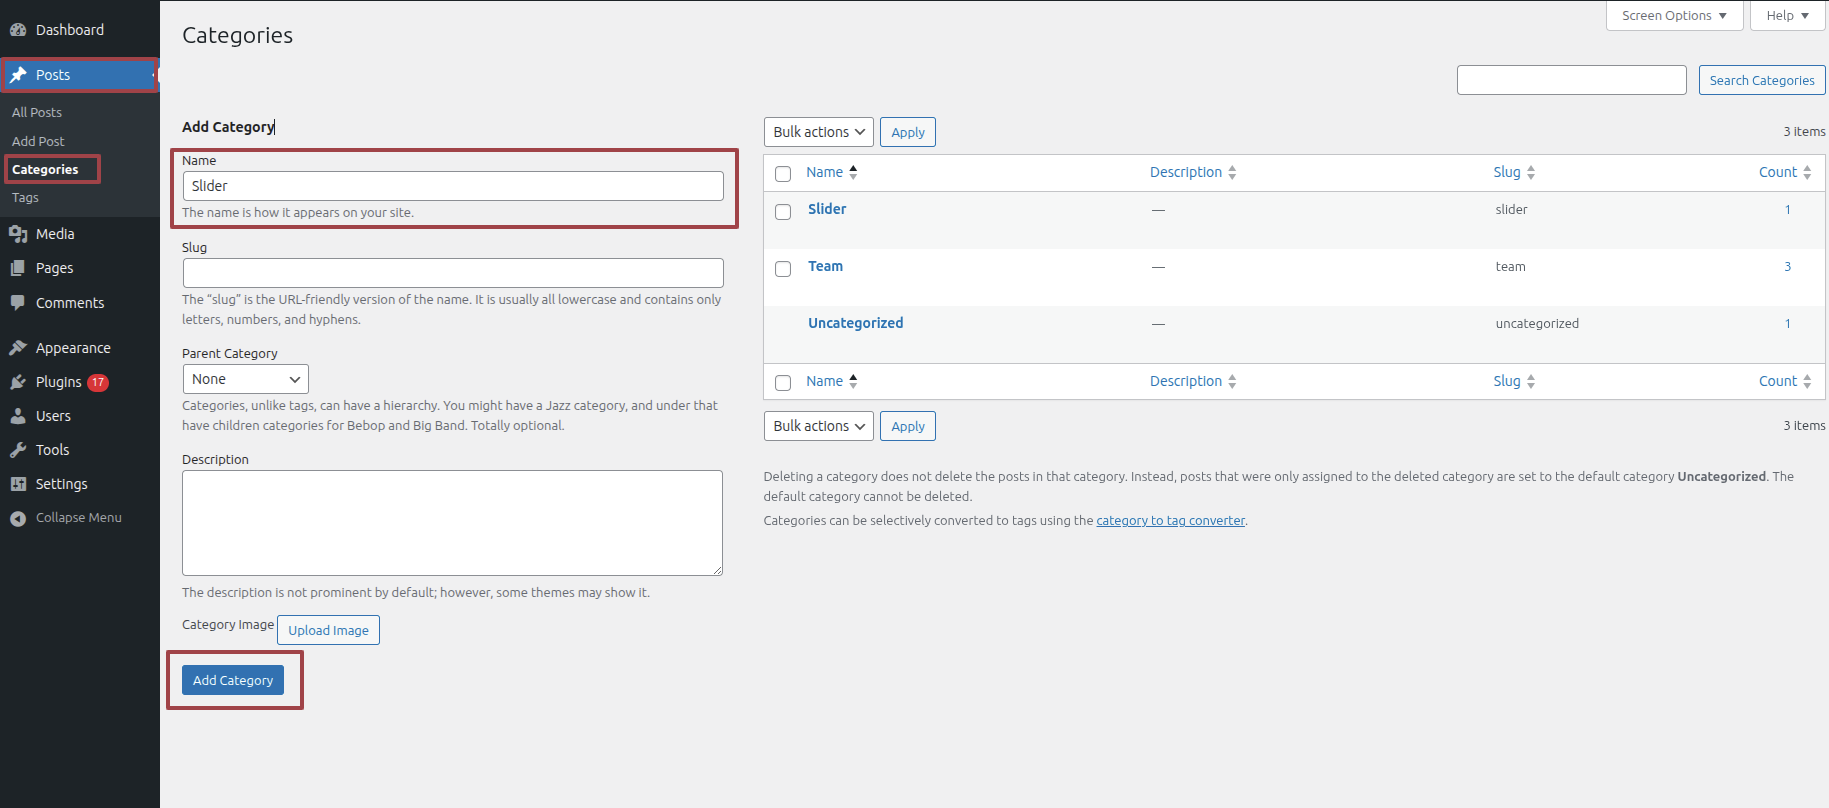Screen dimensions: 1829x808
Task: Click the Media icon in sidebar
Action: (18, 234)
